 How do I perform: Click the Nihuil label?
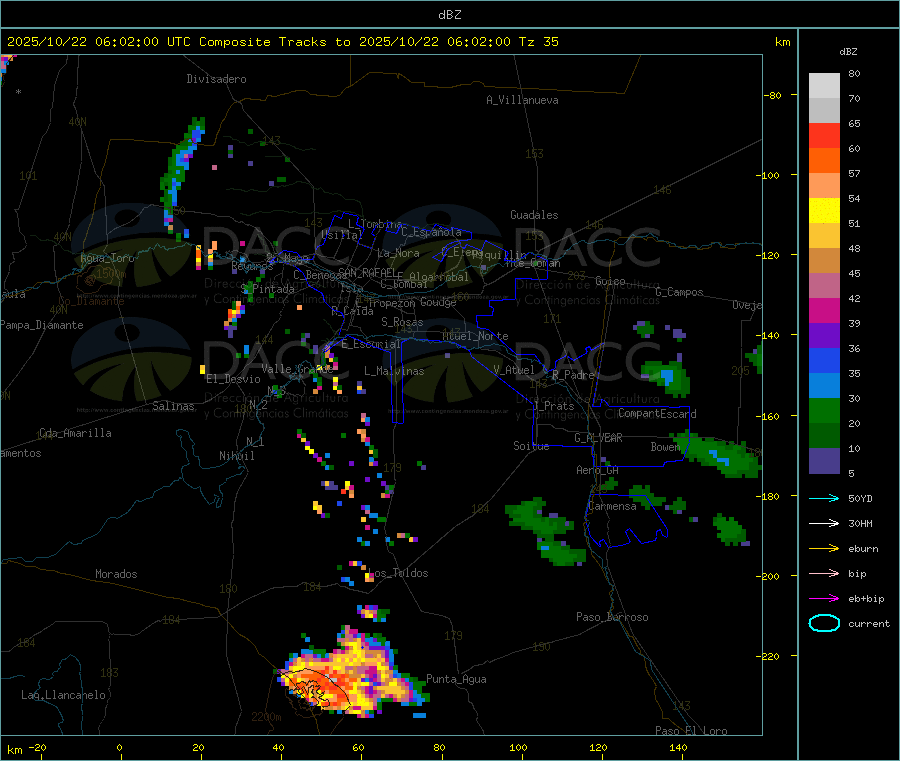(x=237, y=456)
